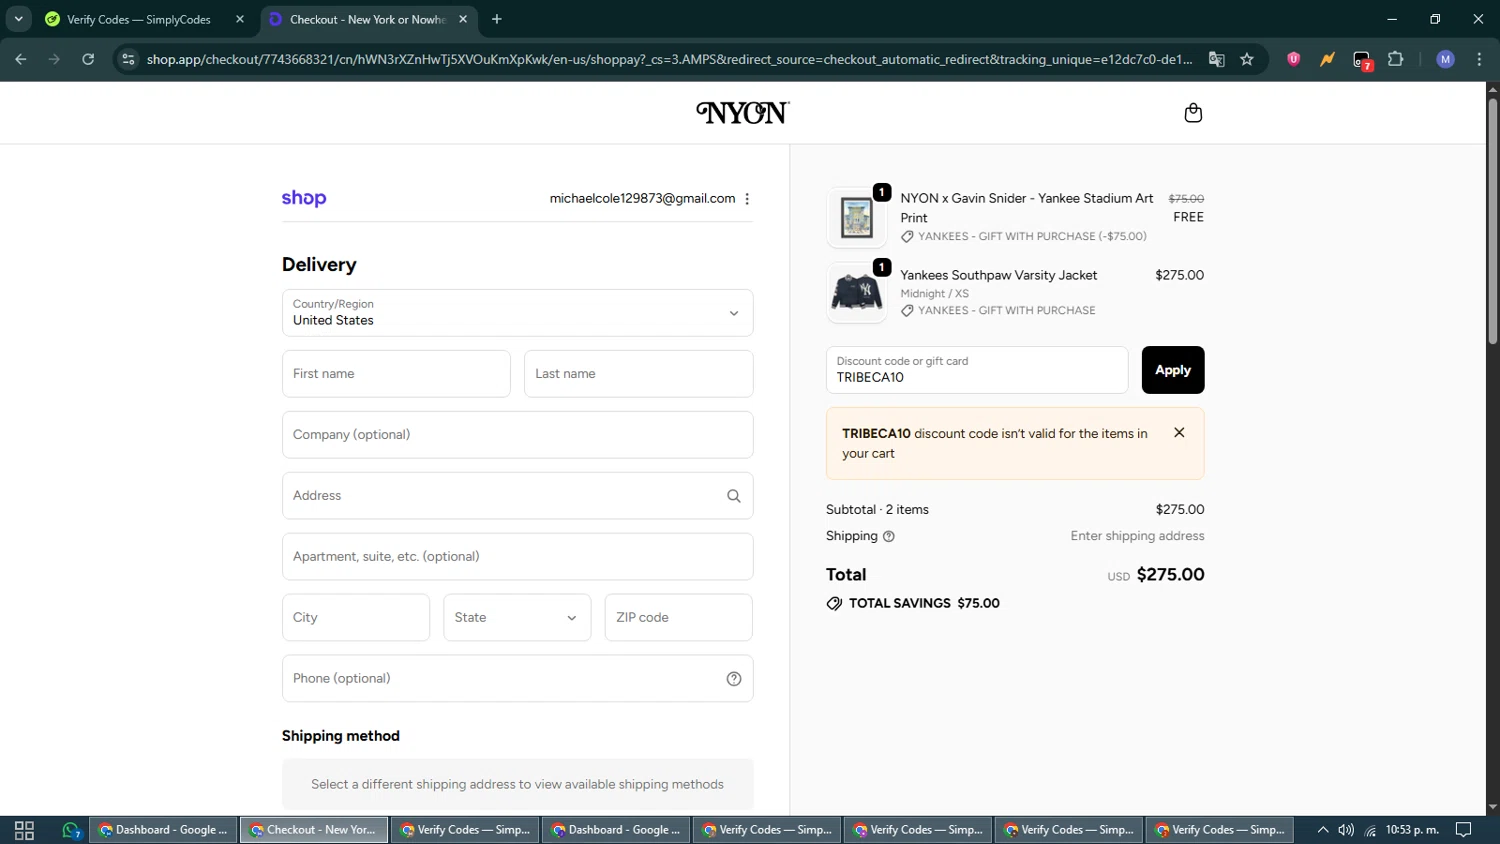Click the extension icon with badge 7
The height and width of the screenshot is (844, 1500).
(x=1362, y=60)
